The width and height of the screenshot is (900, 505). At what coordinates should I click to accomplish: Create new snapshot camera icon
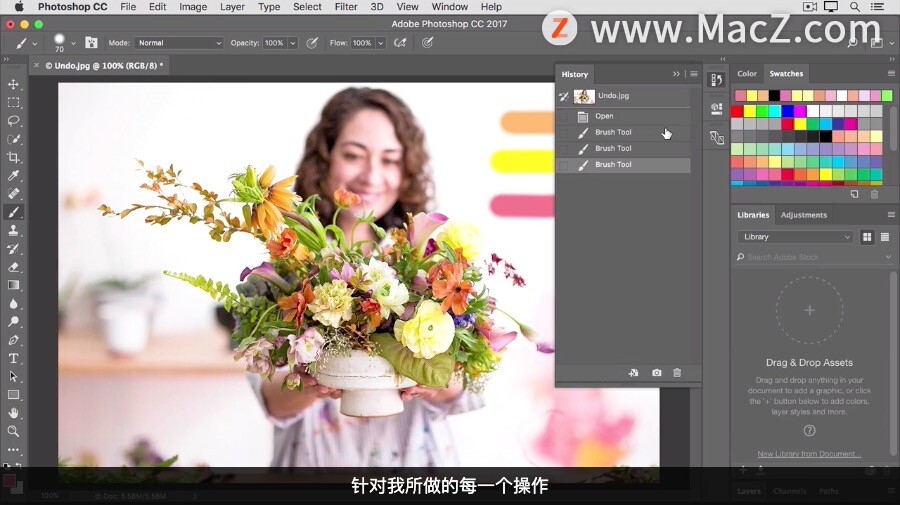click(x=657, y=372)
